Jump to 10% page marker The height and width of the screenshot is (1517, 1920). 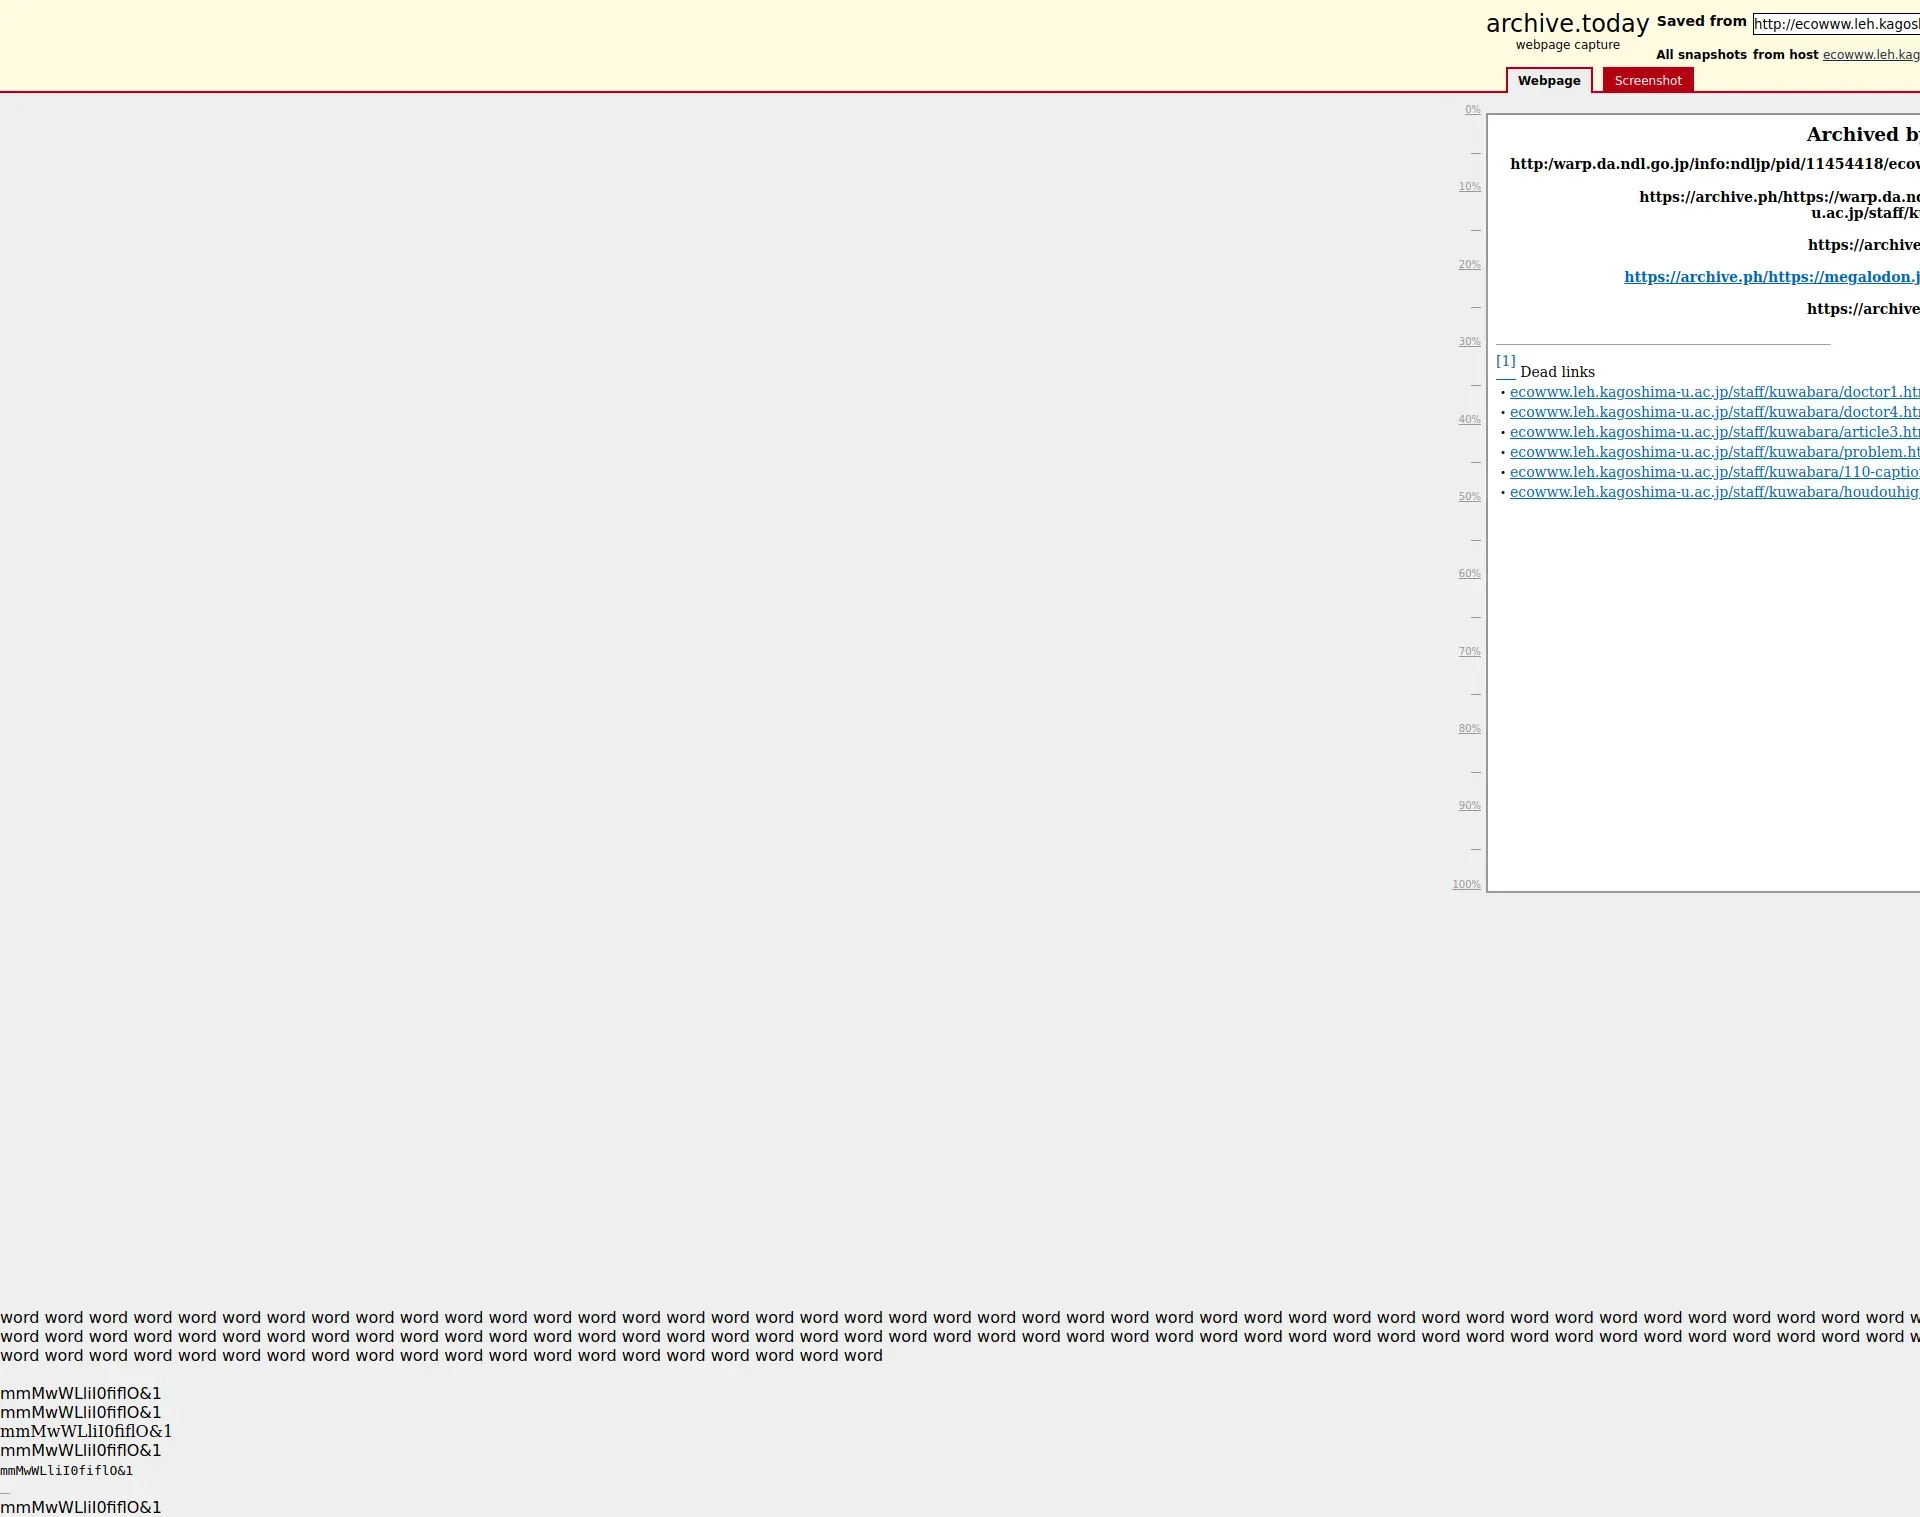click(1469, 187)
